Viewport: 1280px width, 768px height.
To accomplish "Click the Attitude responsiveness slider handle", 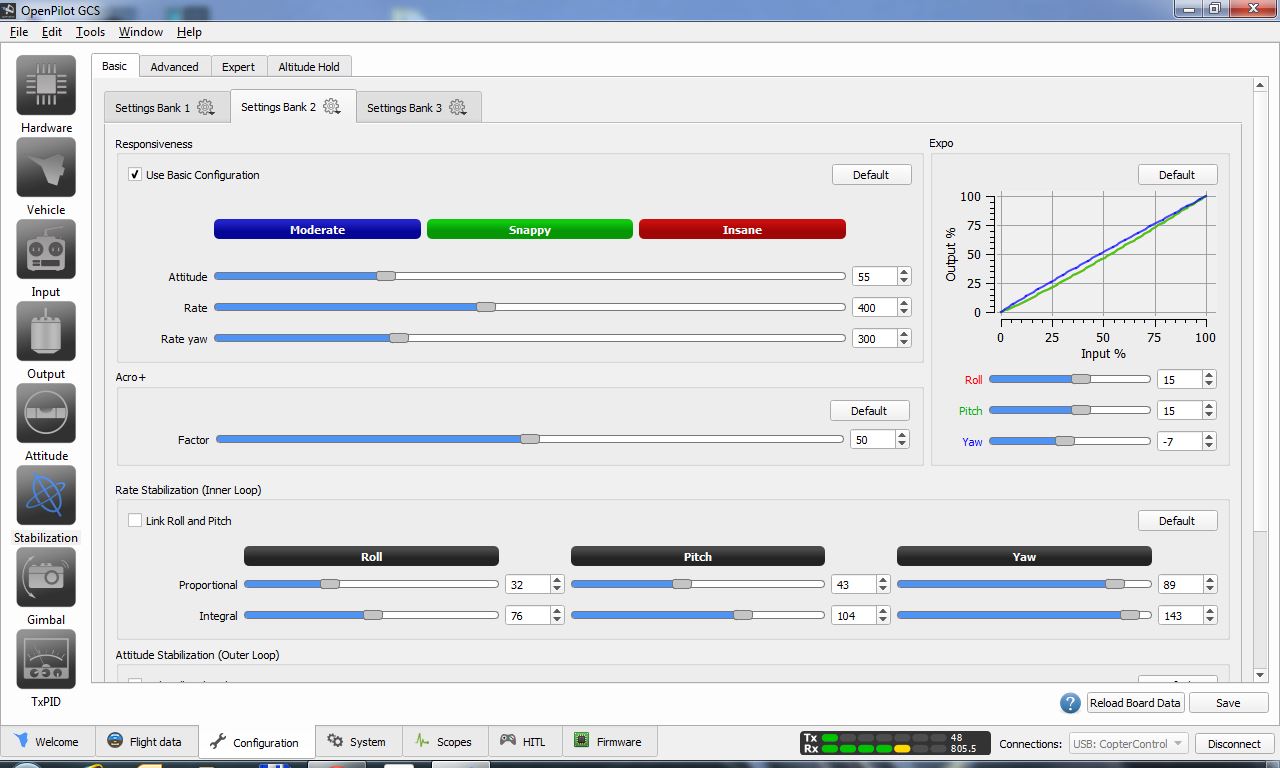I will click(386, 276).
